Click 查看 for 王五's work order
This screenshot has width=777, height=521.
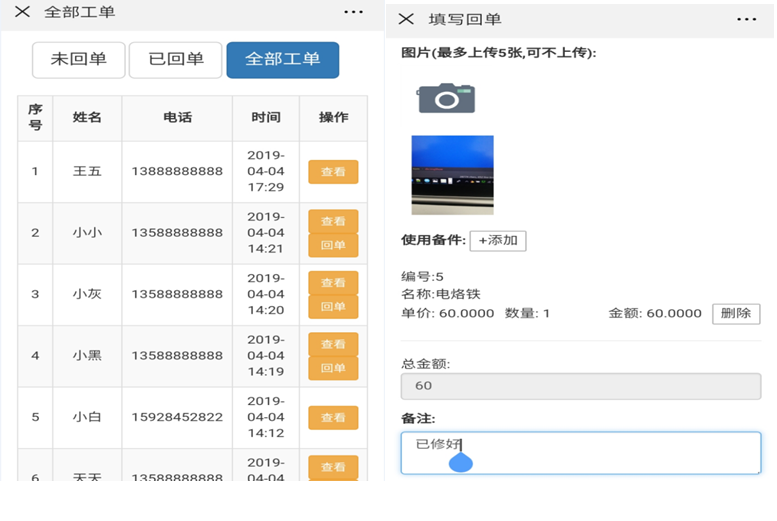[333, 172]
